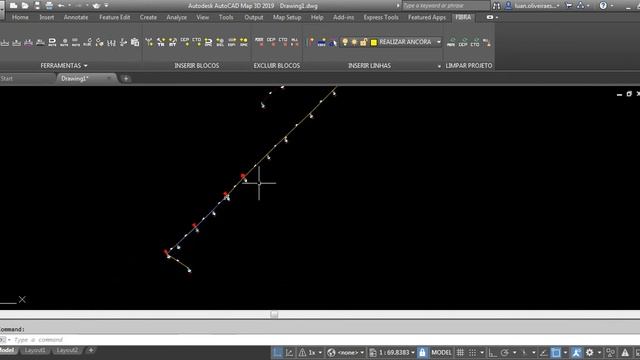Click the clean CEP project icon
The image size is (640, 360).
463,42
